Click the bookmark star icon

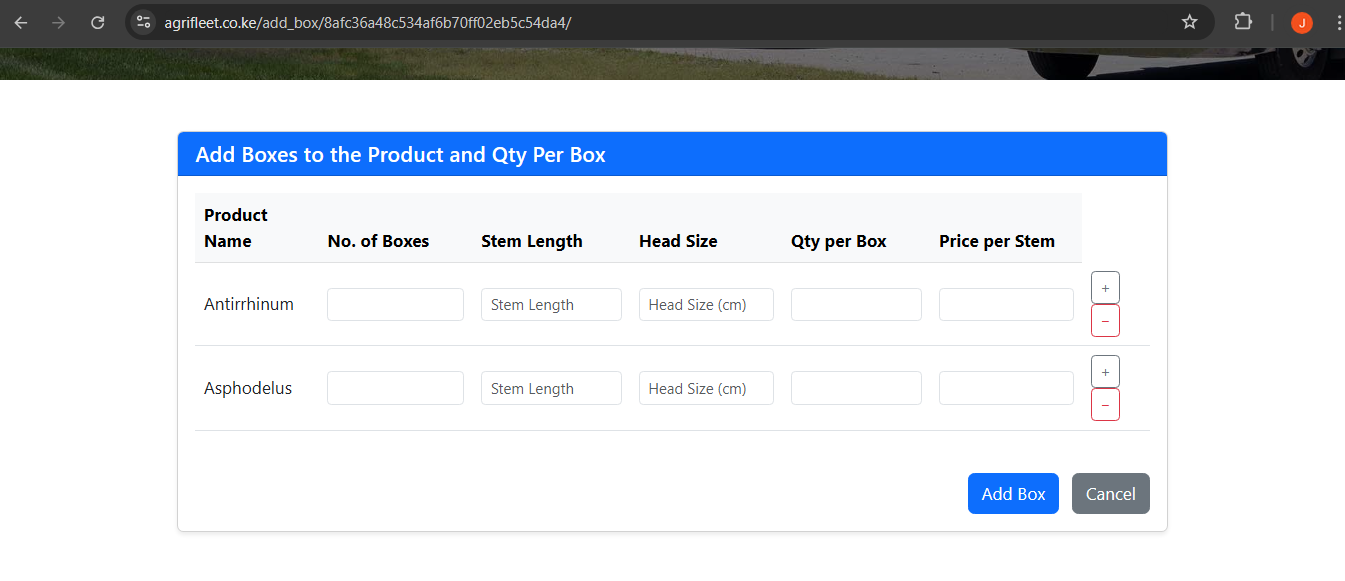[x=1189, y=21]
